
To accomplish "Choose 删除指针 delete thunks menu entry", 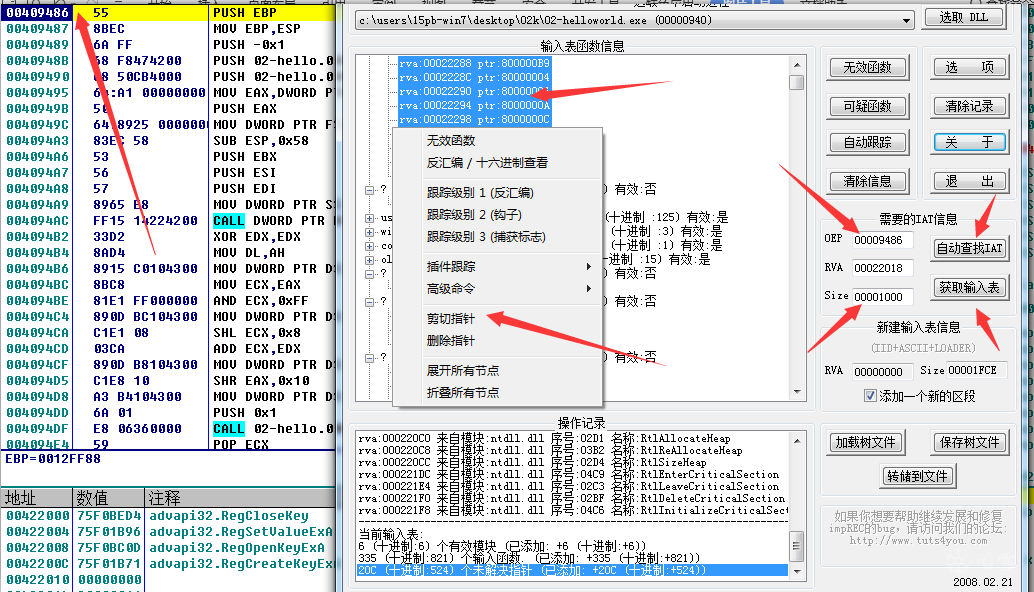I will point(497,341).
